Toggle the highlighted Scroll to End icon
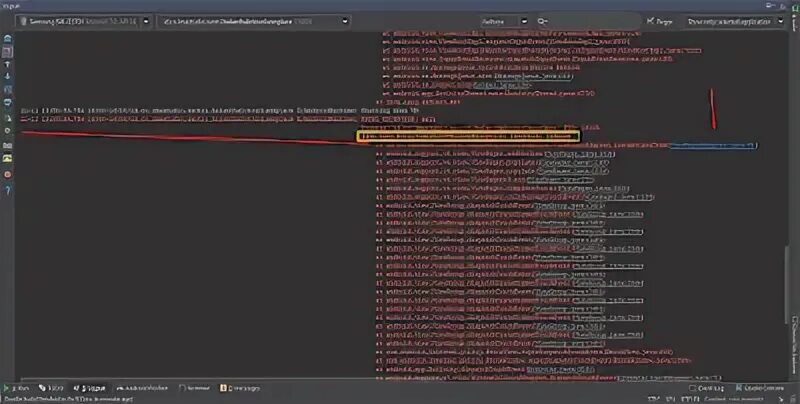Viewport: 800px width, 404px height. tap(7, 52)
